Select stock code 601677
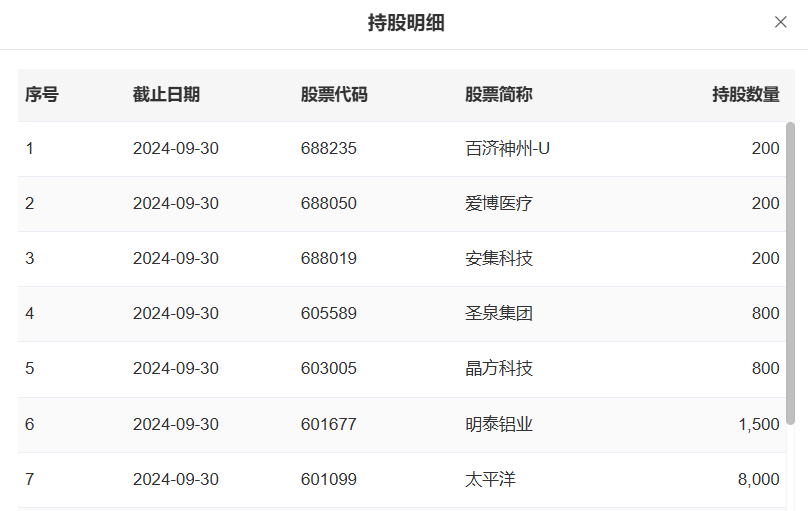808x511 pixels. click(x=329, y=424)
